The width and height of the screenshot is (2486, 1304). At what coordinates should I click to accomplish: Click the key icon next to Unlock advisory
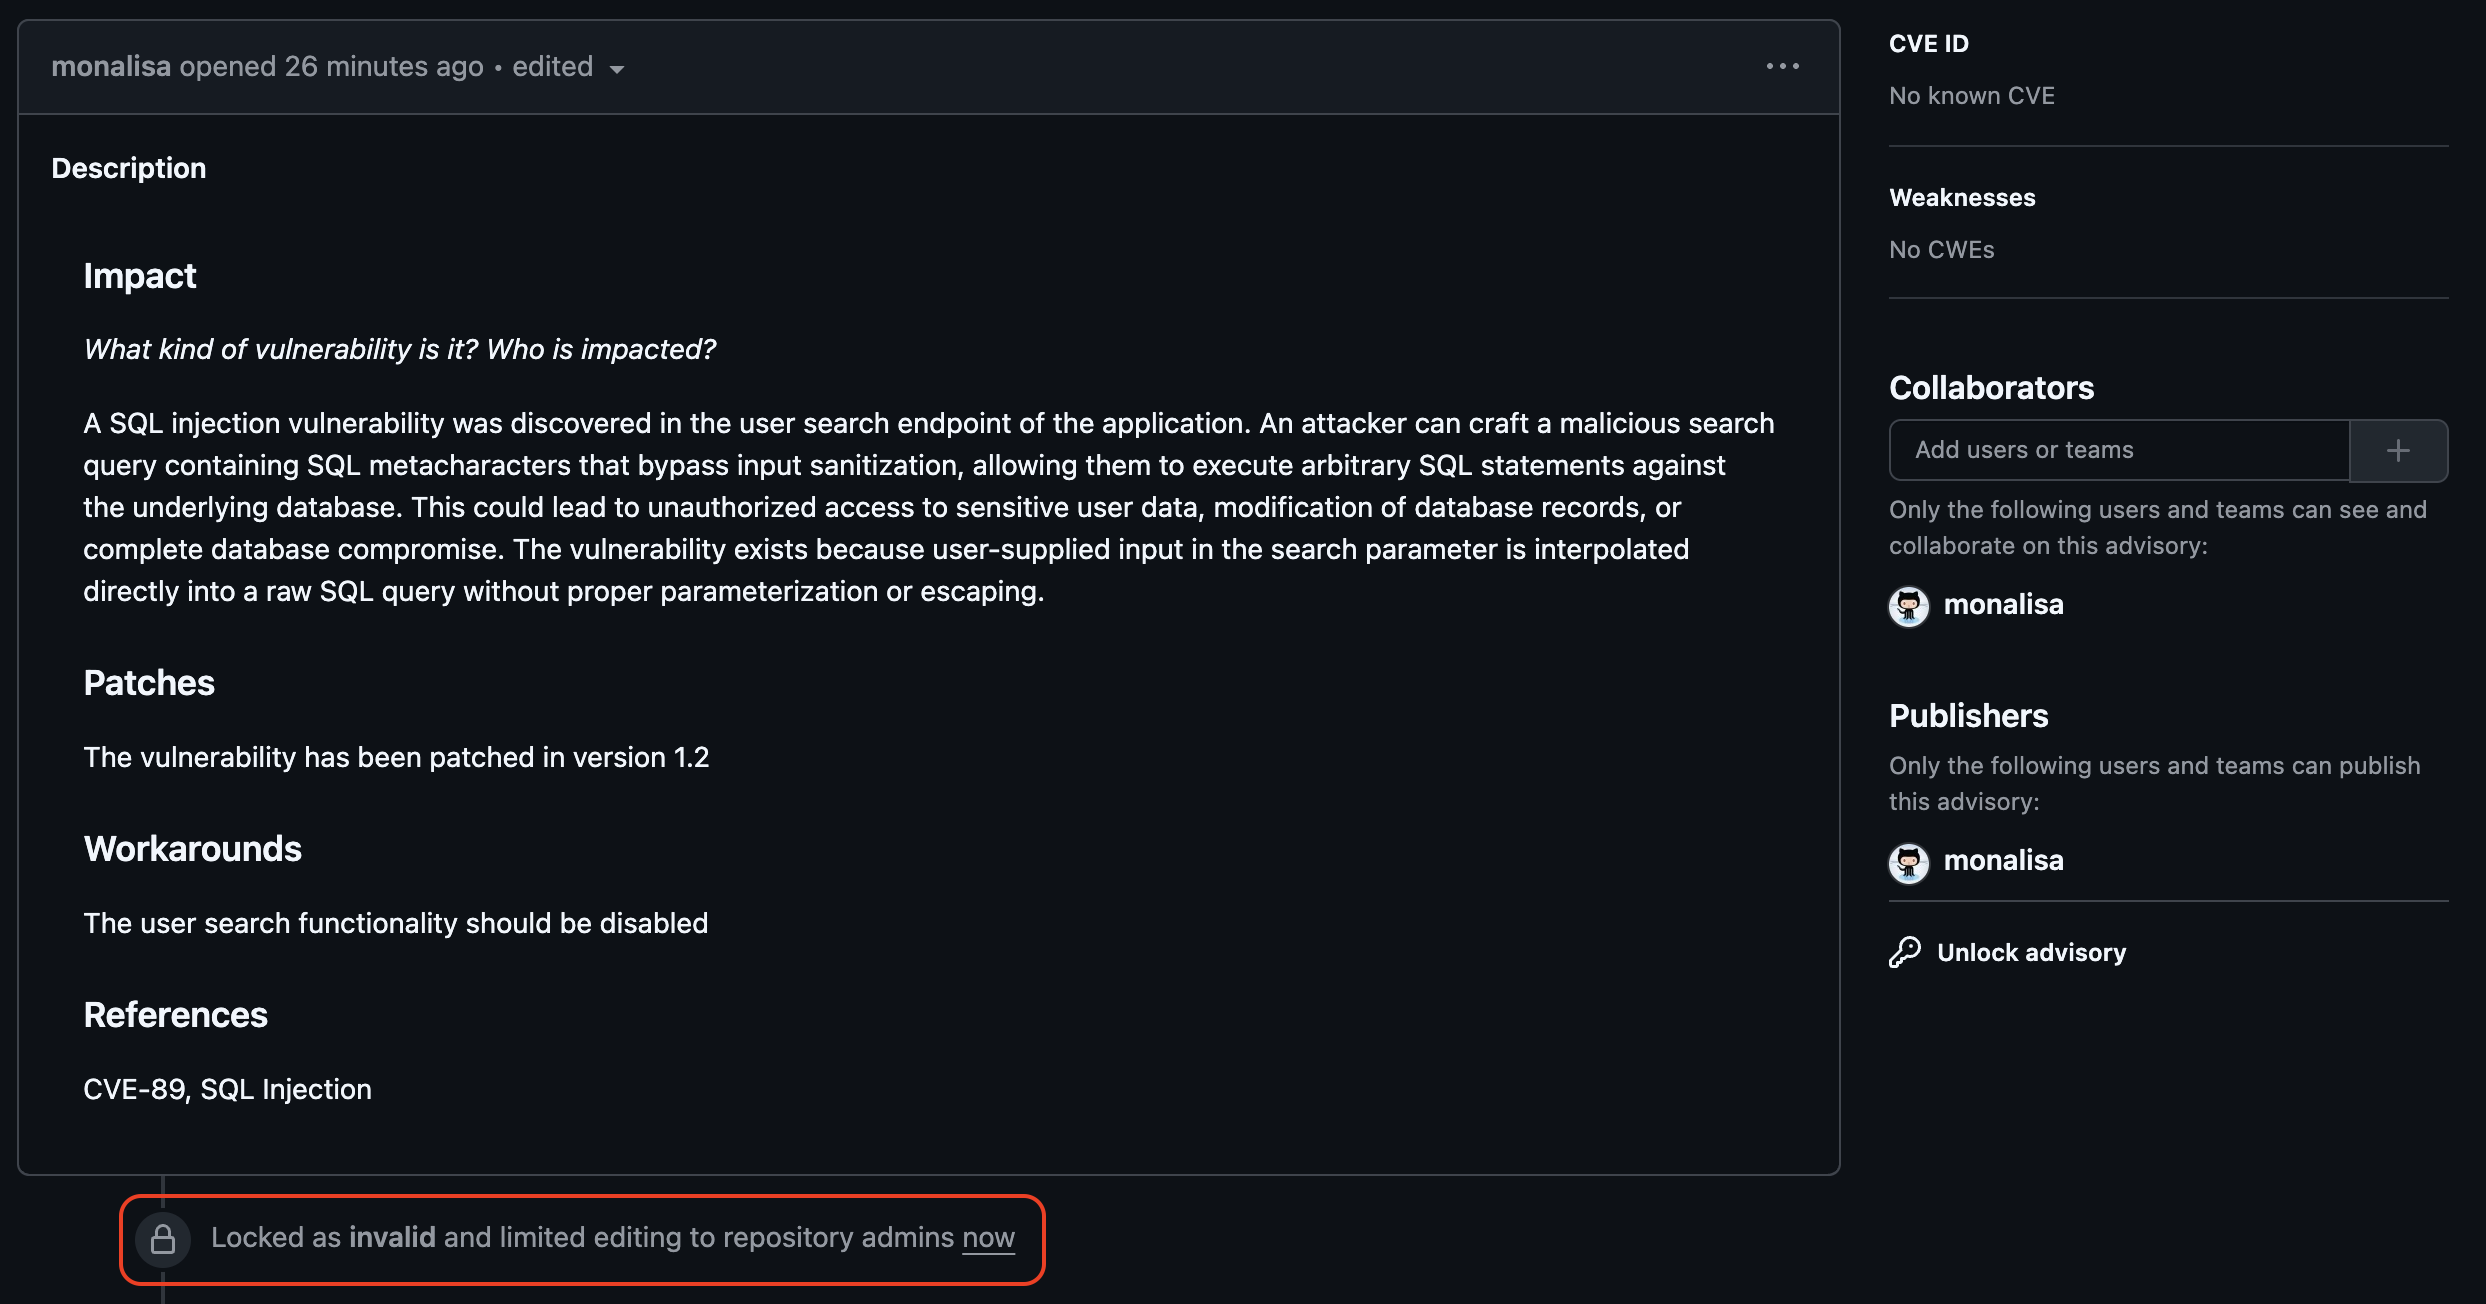[x=1905, y=952]
